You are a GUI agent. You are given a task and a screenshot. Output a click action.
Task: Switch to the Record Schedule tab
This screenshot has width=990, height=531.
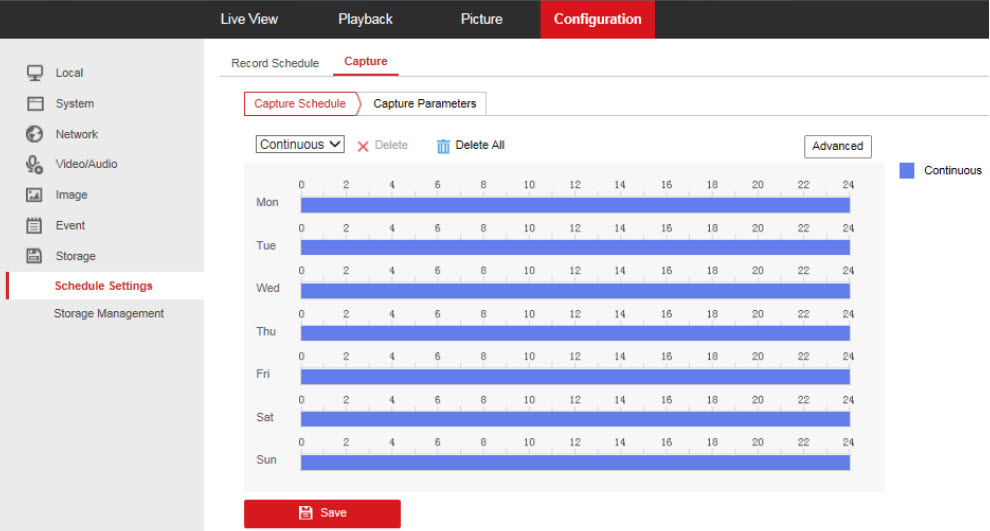coord(275,63)
